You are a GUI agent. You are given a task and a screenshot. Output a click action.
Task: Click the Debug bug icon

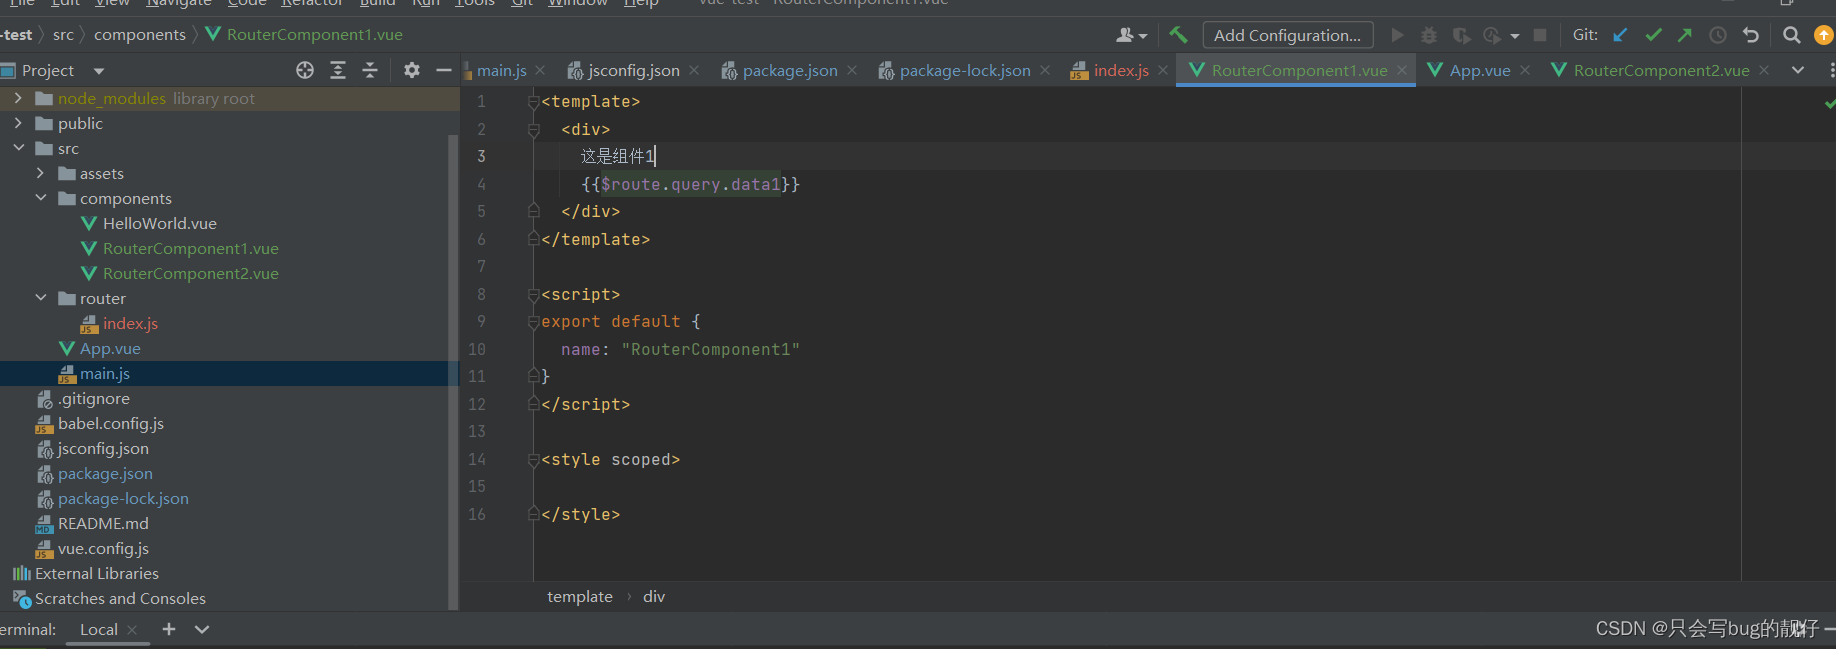tap(1429, 35)
